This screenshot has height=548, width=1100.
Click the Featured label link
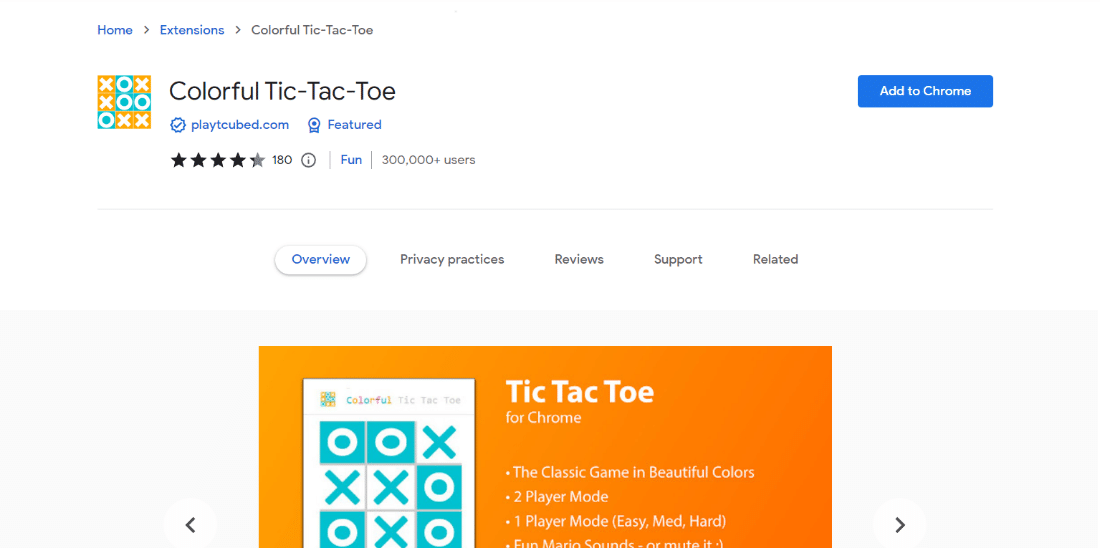pos(354,125)
